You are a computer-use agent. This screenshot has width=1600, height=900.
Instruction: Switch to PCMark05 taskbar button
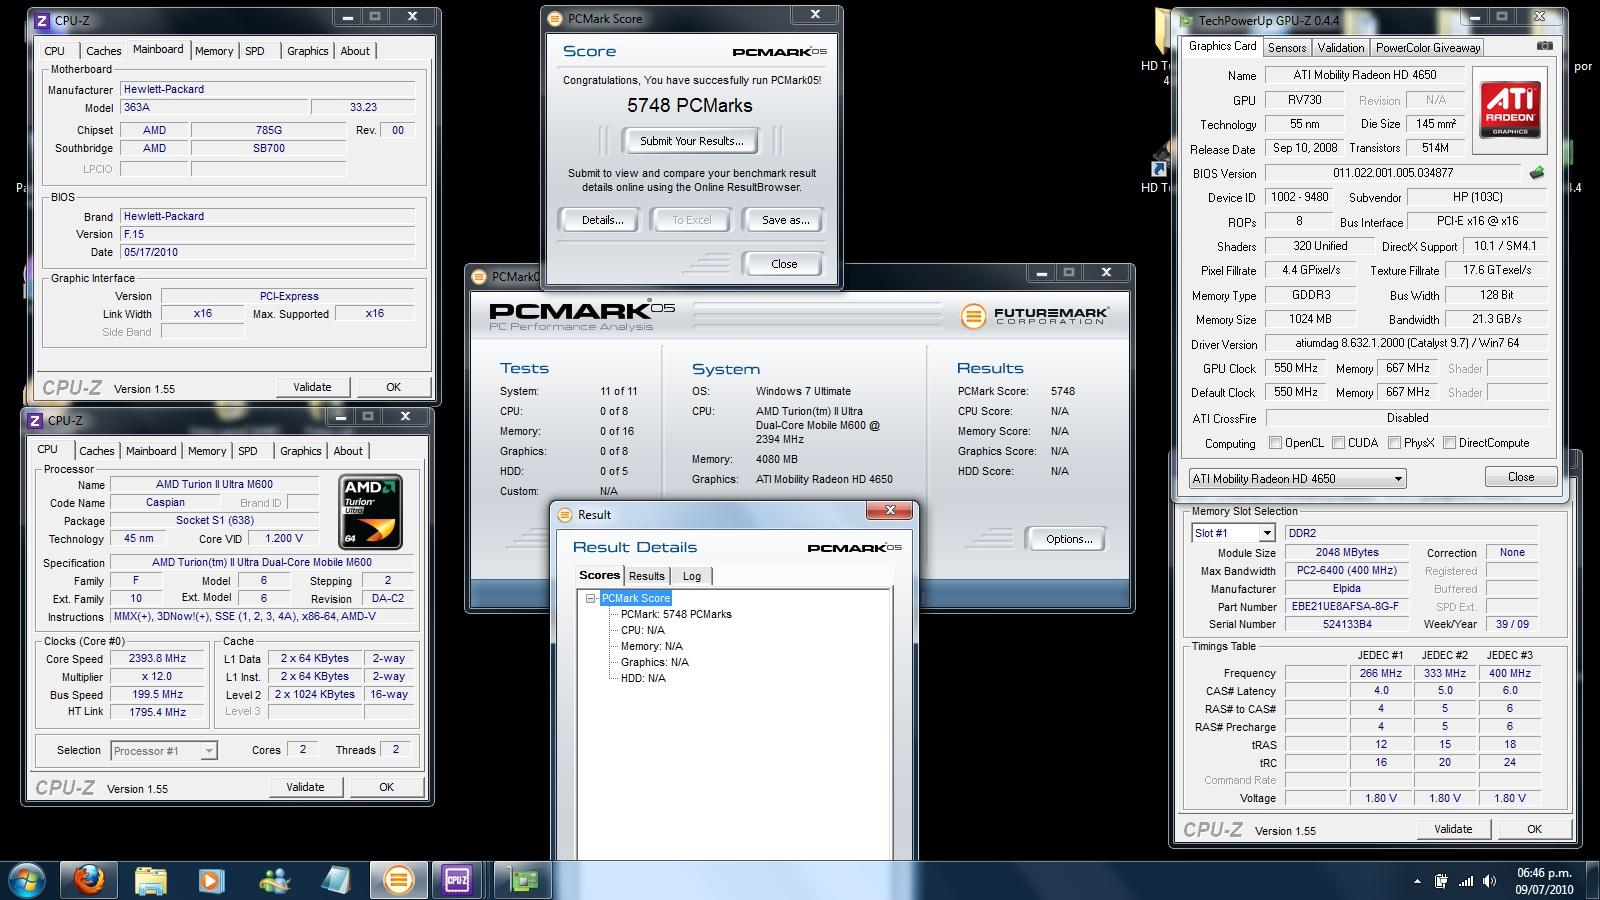click(x=398, y=880)
